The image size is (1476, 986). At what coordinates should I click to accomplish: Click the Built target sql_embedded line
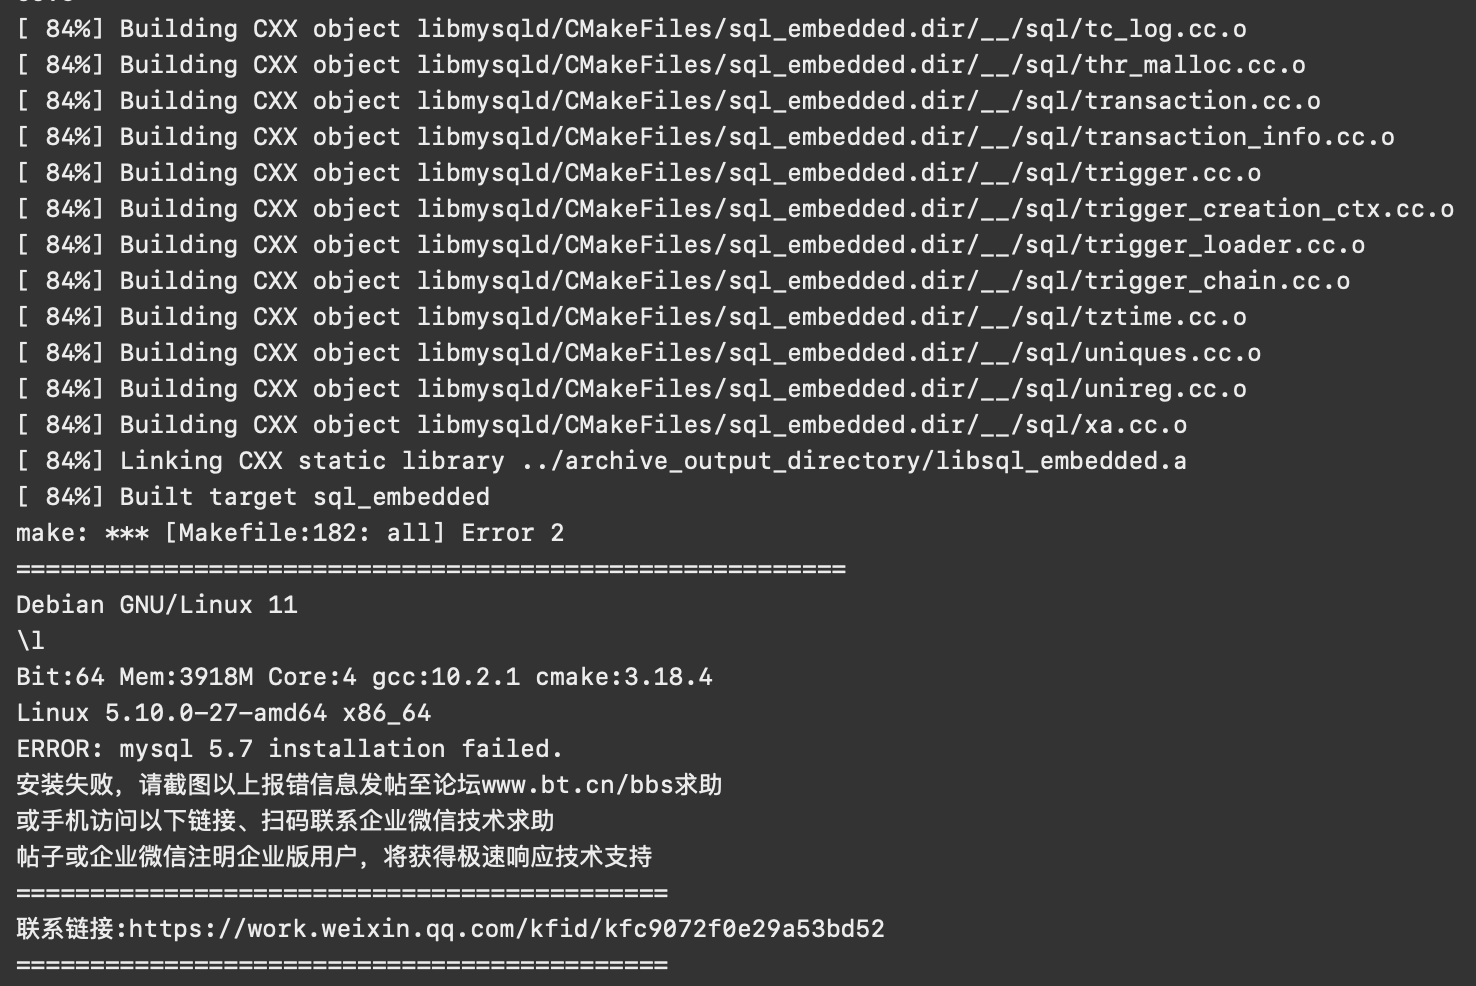click(253, 497)
